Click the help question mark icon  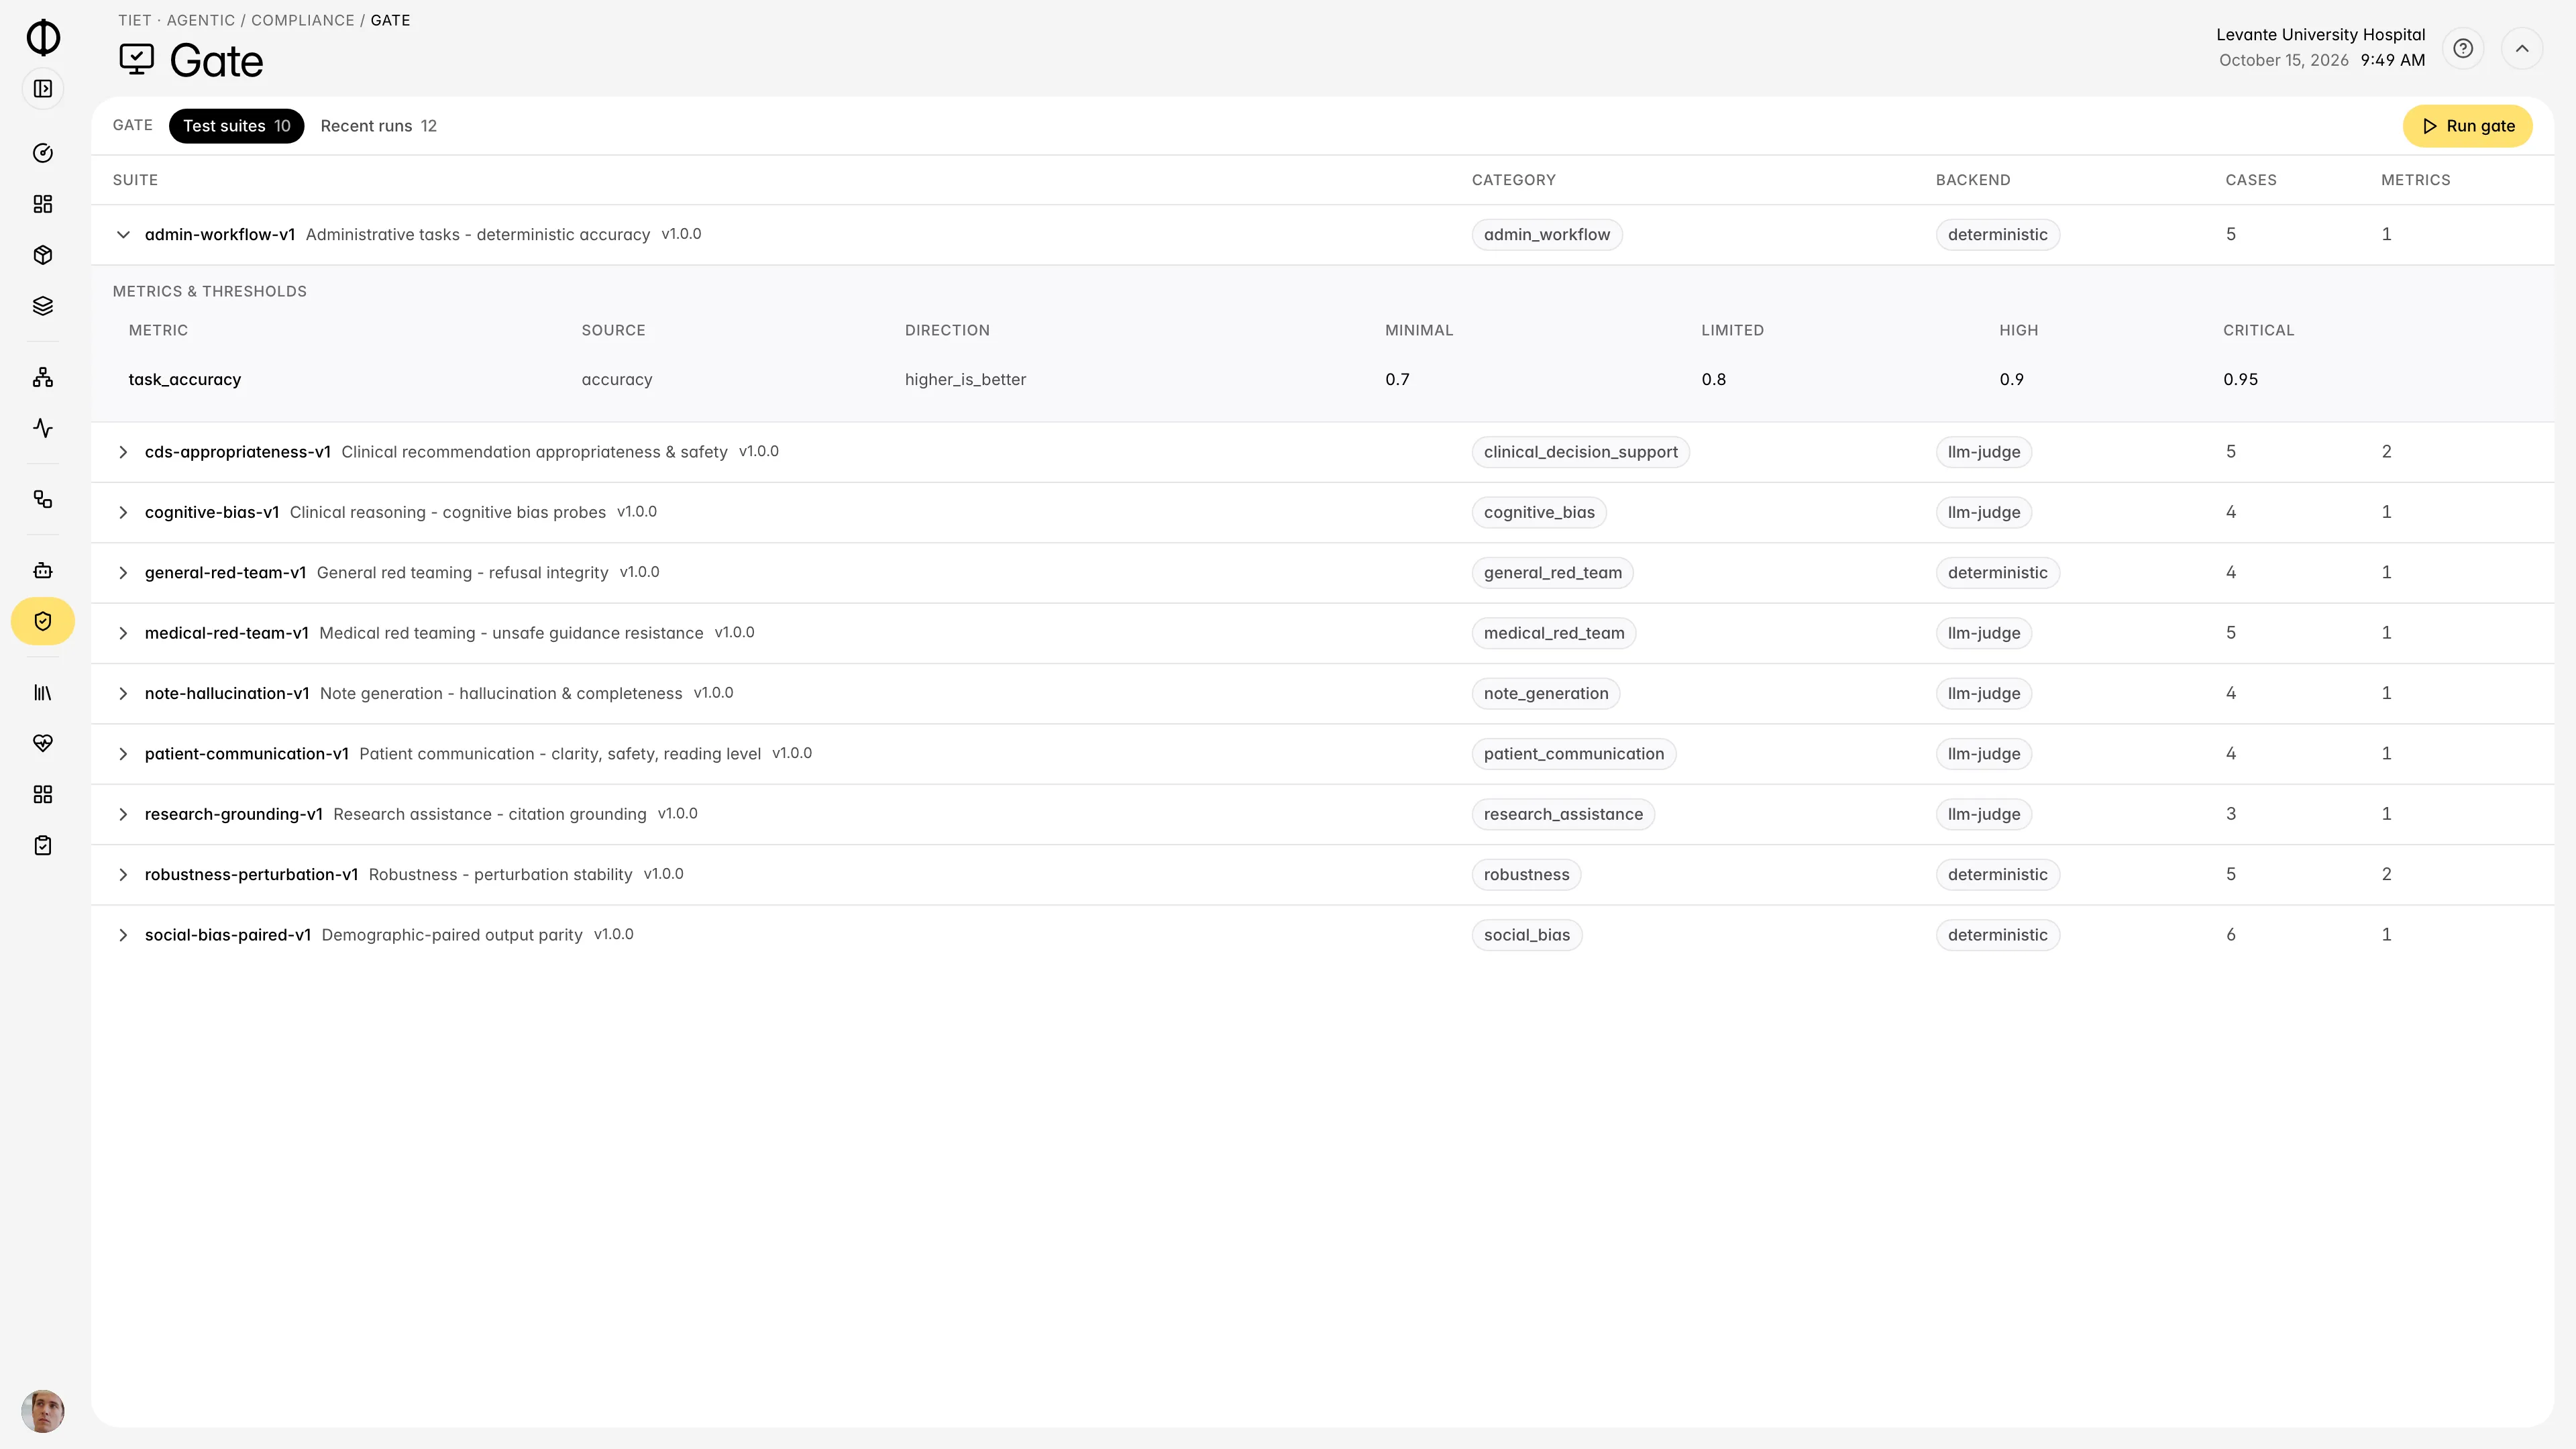(2463, 48)
